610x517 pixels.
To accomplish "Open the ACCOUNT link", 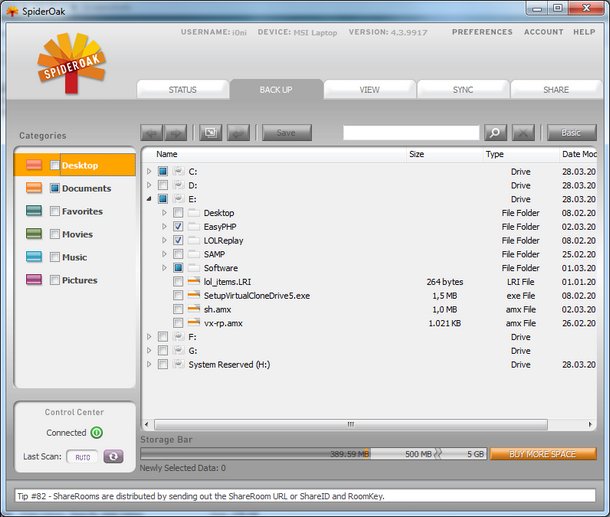I will [543, 32].
